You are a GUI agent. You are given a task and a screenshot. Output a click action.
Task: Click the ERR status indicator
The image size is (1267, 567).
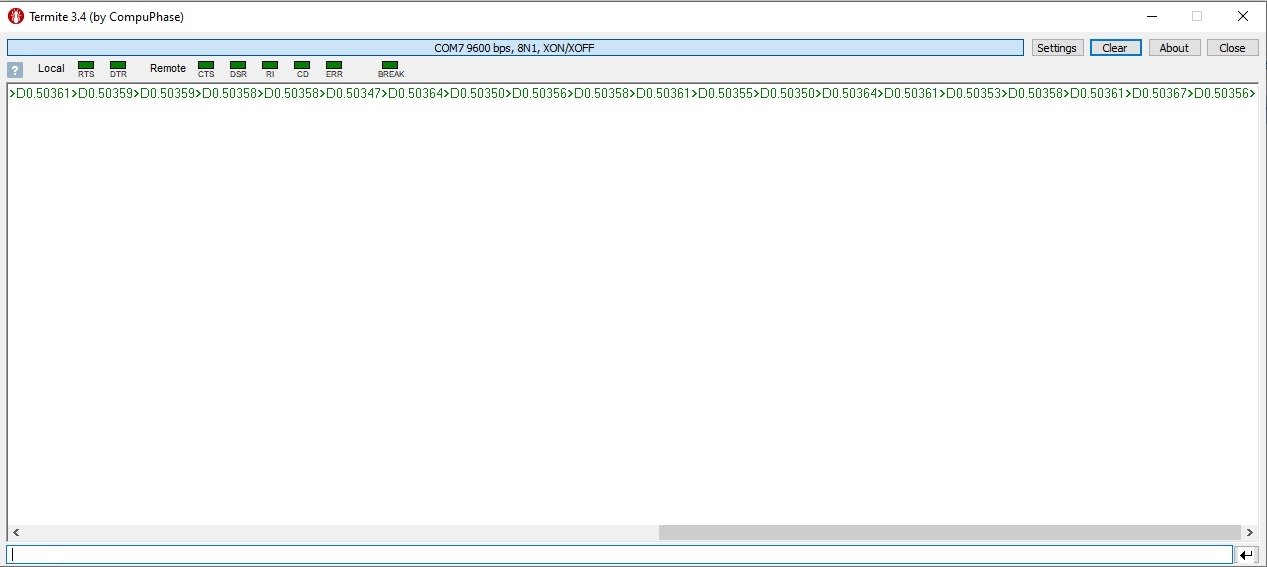coord(334,66)
